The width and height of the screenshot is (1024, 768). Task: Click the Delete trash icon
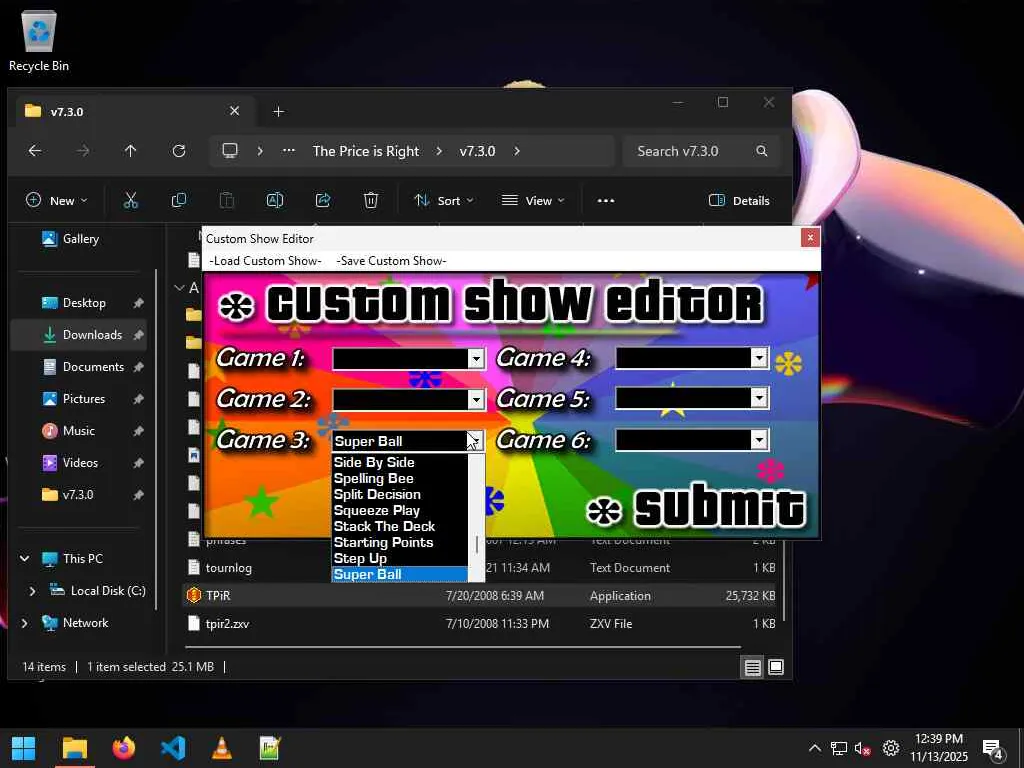point(371,200)
